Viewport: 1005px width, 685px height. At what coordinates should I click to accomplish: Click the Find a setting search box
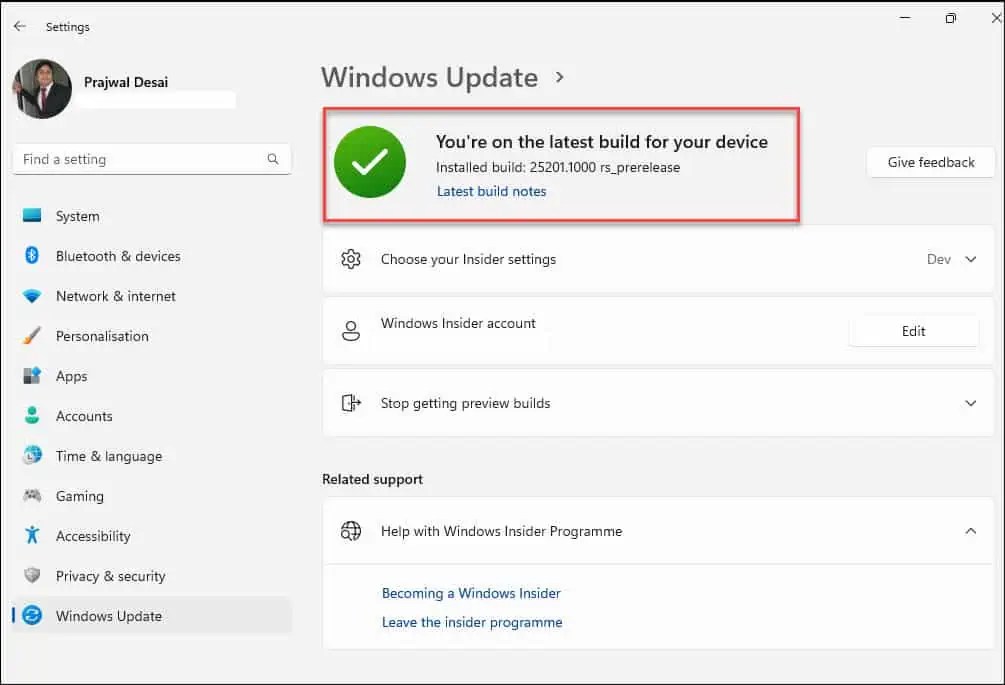click(x=152, y=159)
